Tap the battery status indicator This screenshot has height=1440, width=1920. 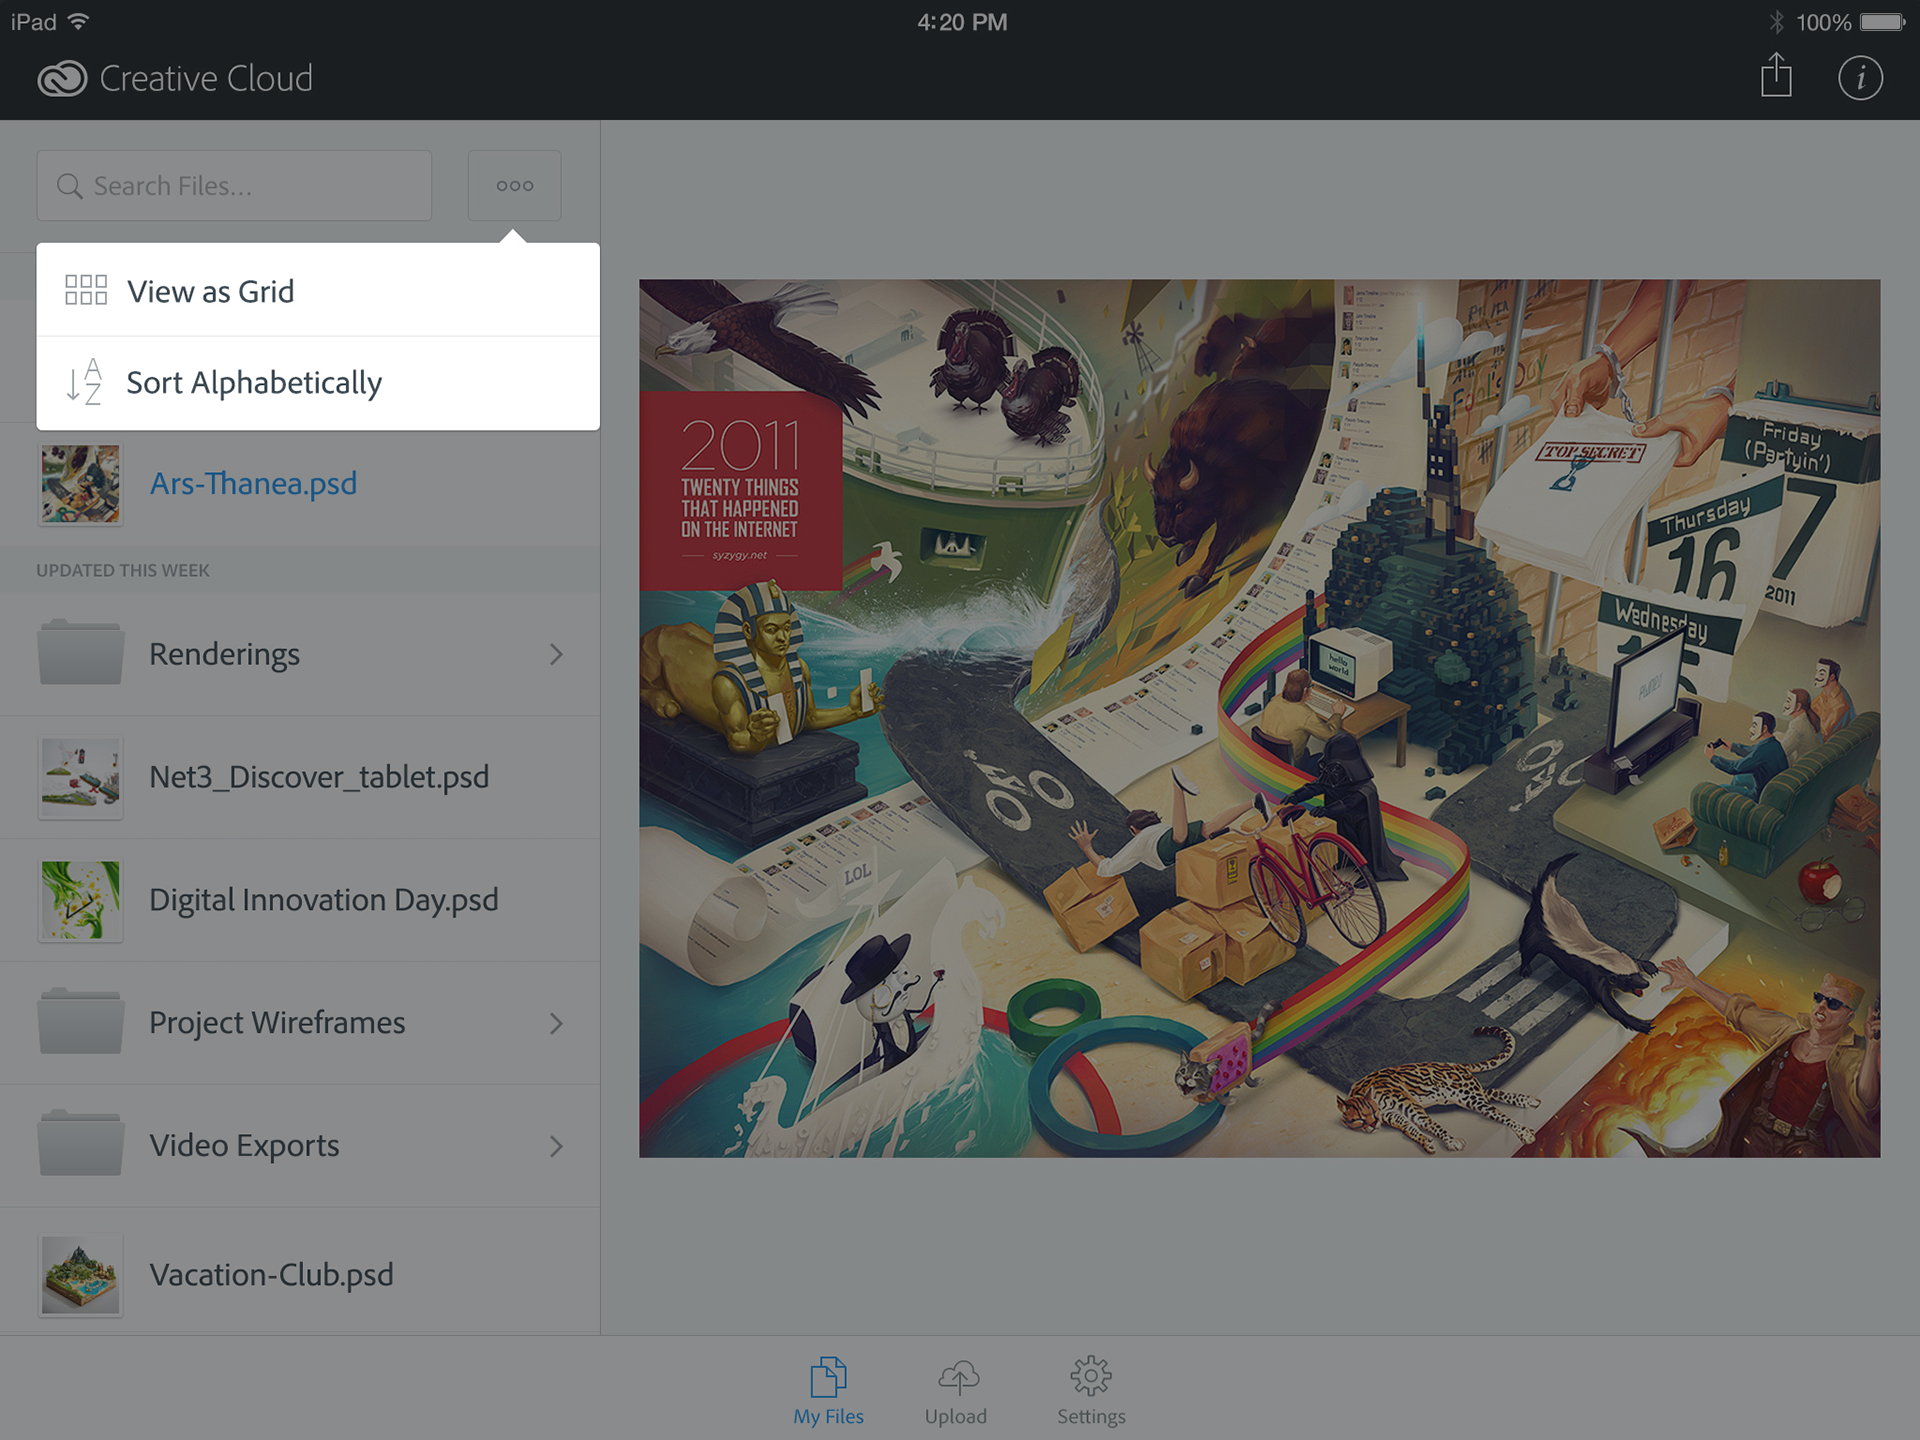pos(1883,22)
